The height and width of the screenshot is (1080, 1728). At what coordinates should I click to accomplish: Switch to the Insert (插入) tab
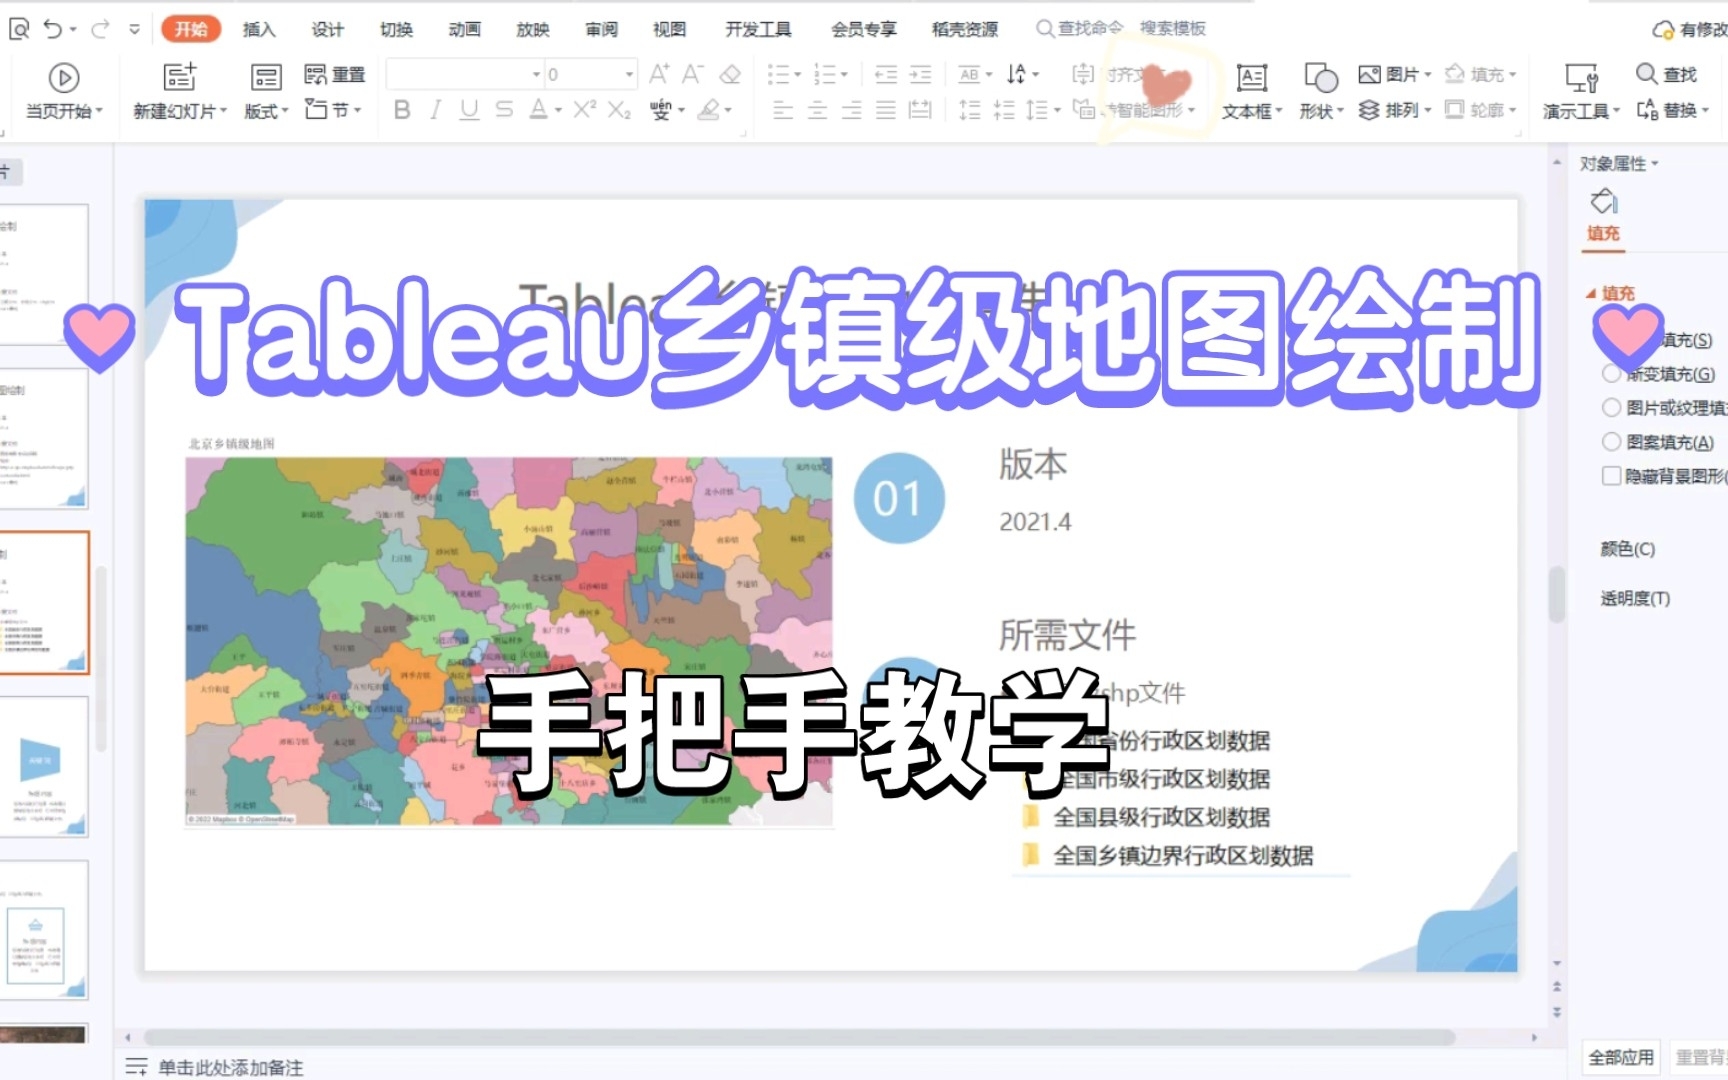coord(259,29)
